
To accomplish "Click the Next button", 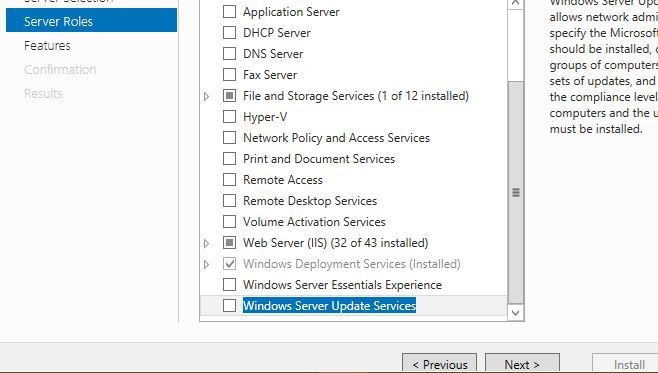I will 522,363.
